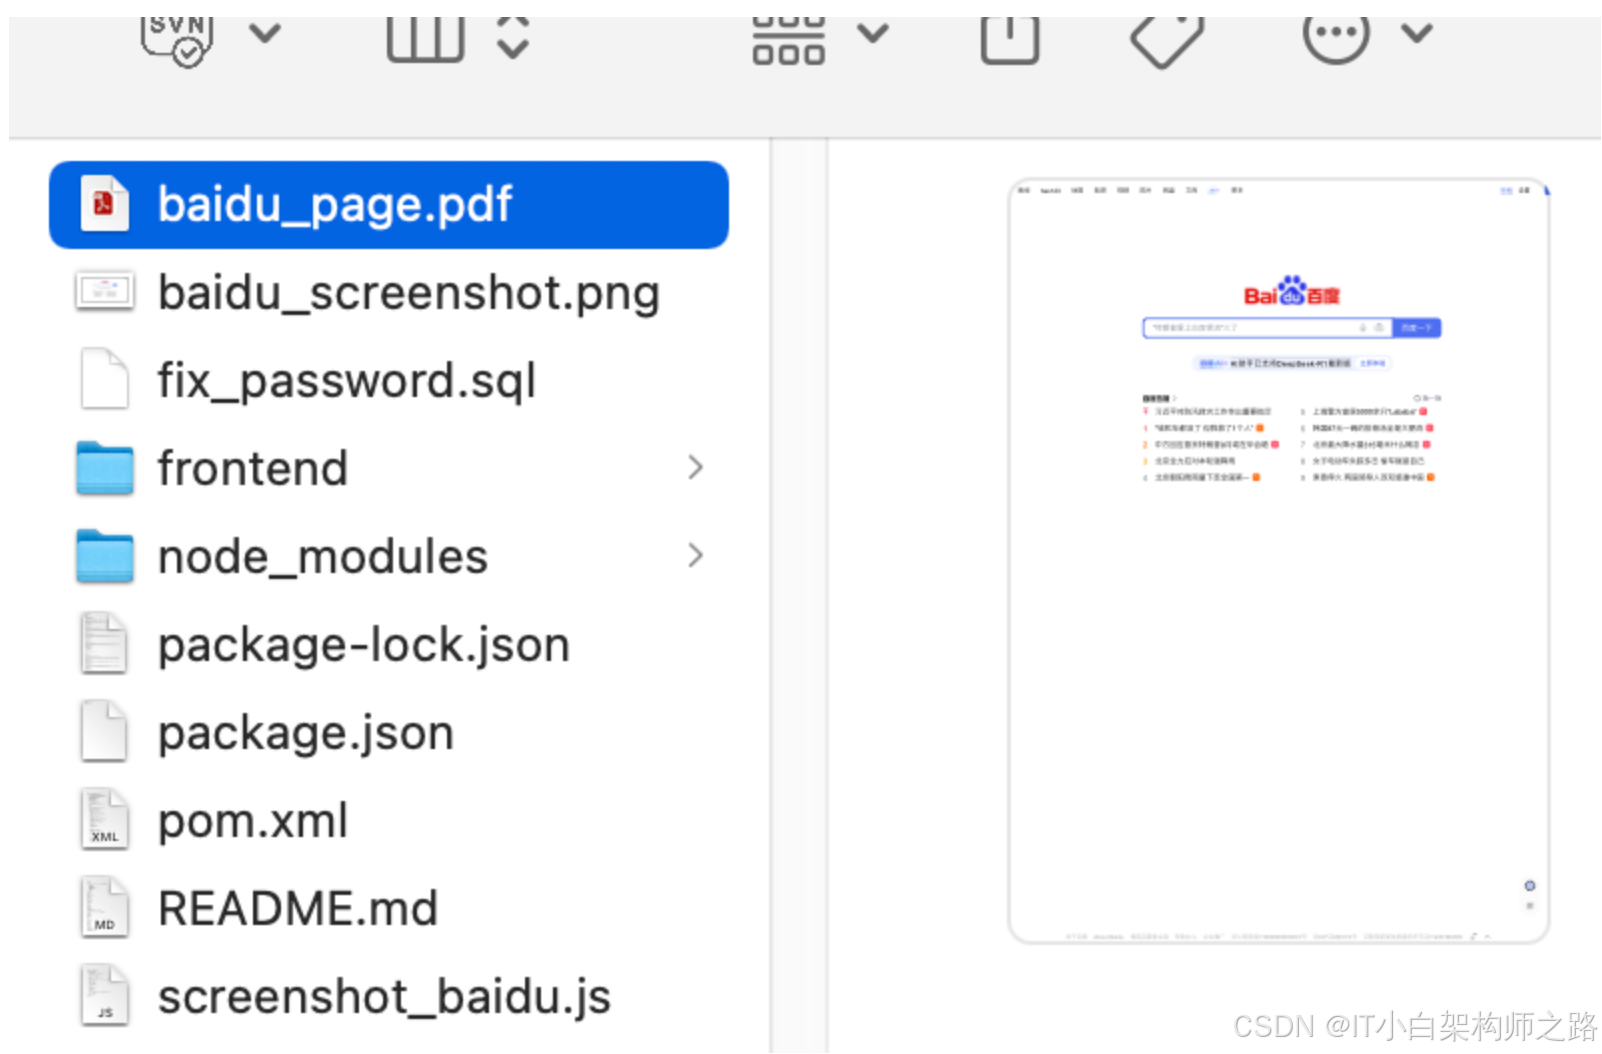Select the column view toolbar icon
The height and width of the screenshot is (1054, 1602).
426,39
